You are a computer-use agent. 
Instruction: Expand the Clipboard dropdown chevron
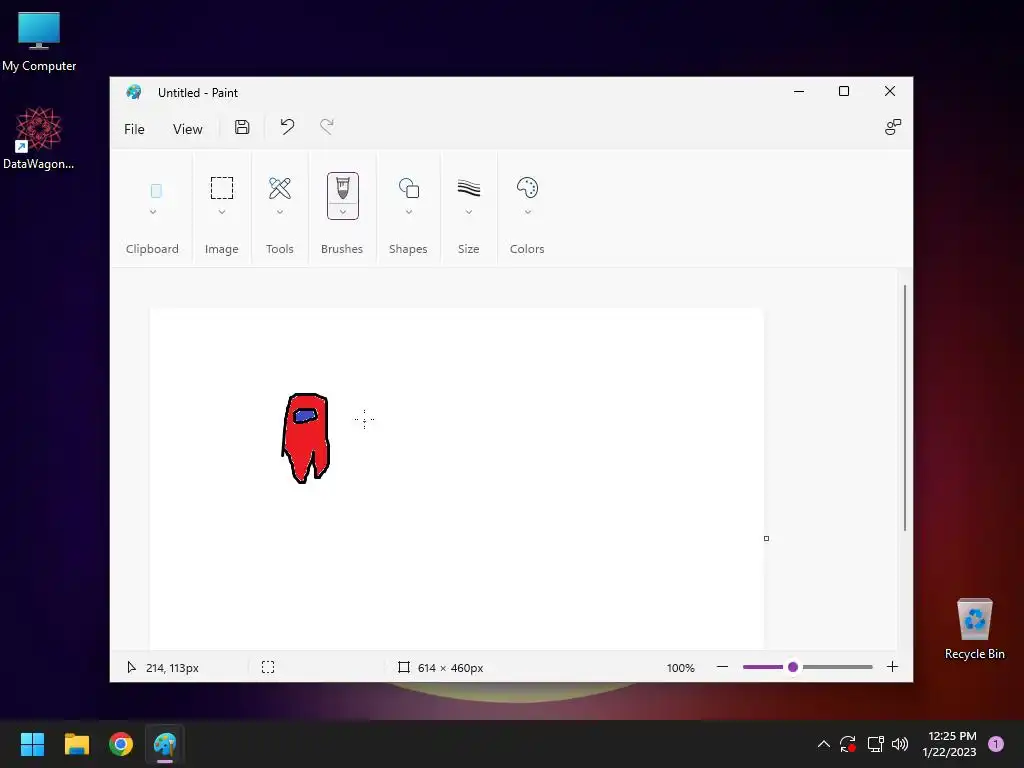[153, 212]
